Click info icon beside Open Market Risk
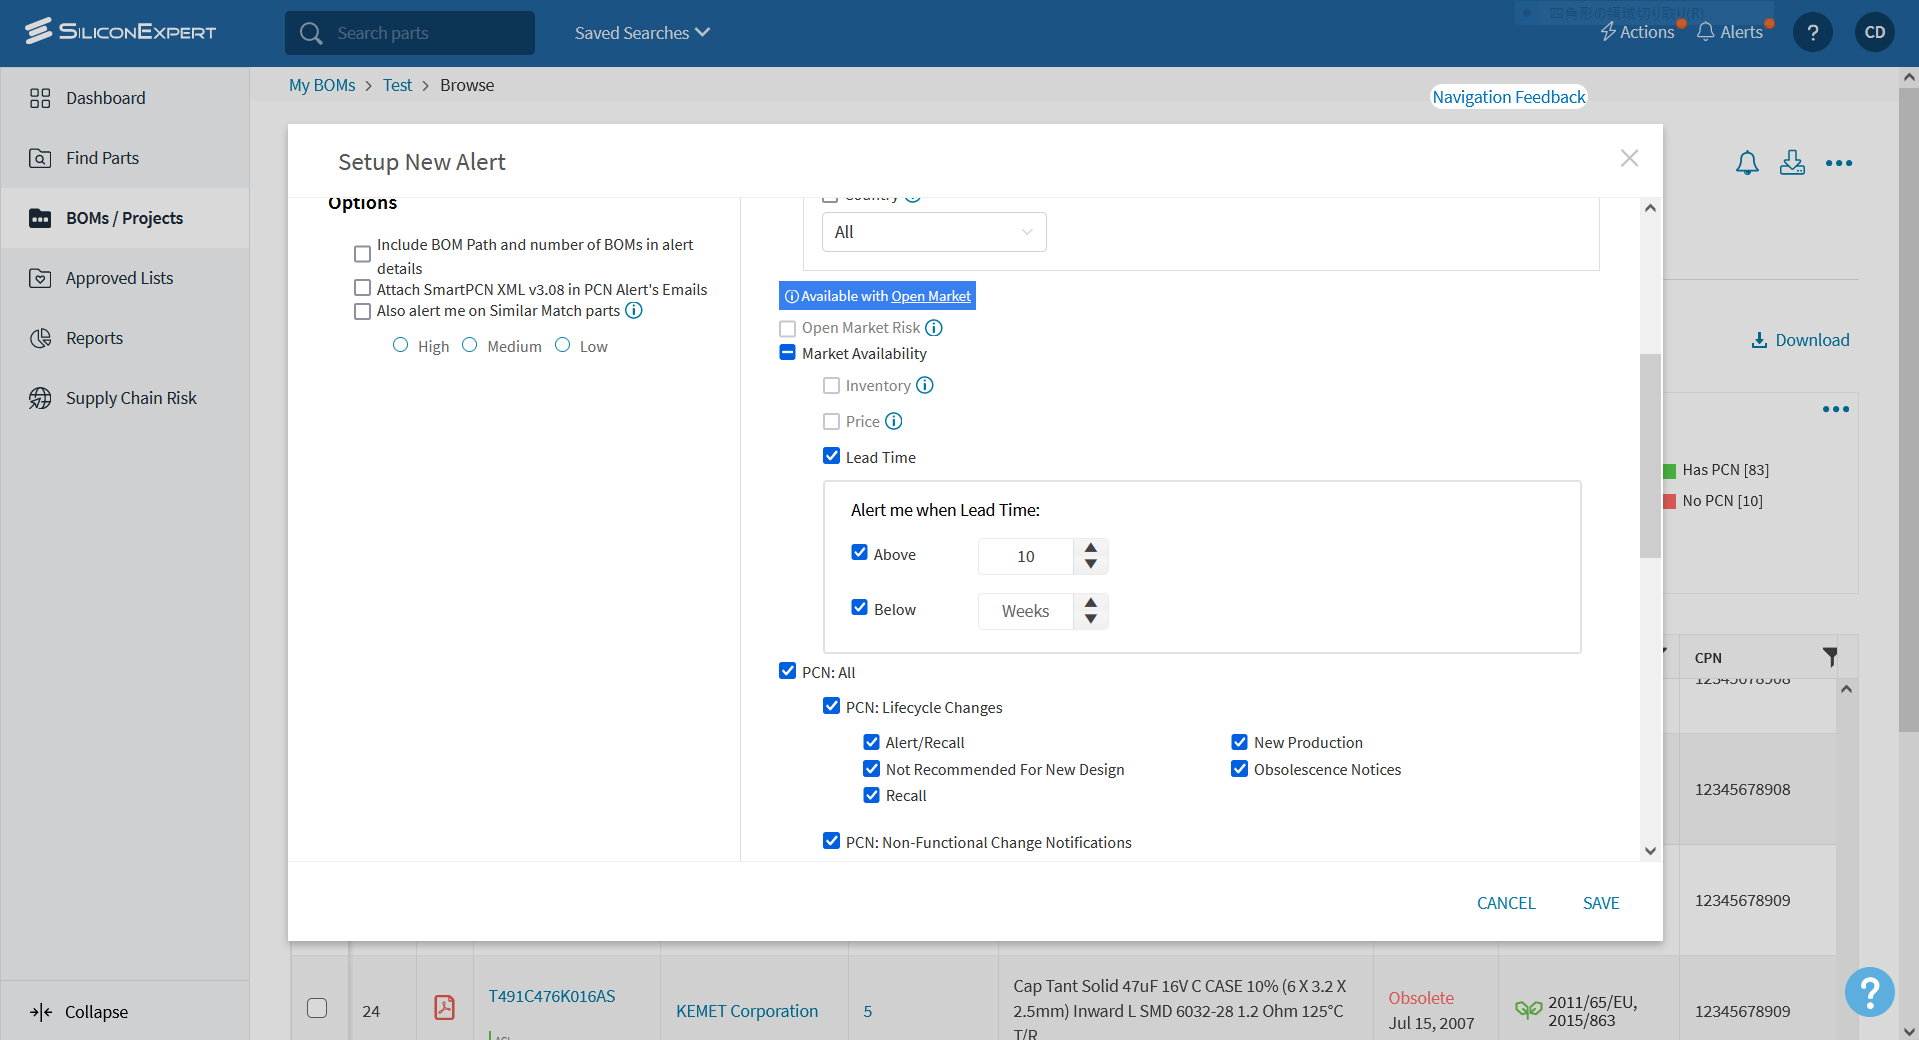 tap(934, 328)
